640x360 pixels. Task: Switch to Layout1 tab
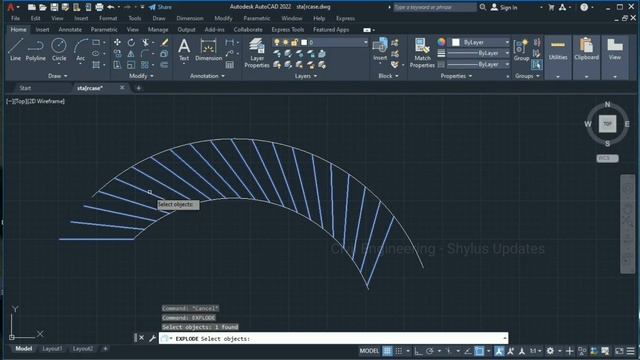[x=52, y=349]
